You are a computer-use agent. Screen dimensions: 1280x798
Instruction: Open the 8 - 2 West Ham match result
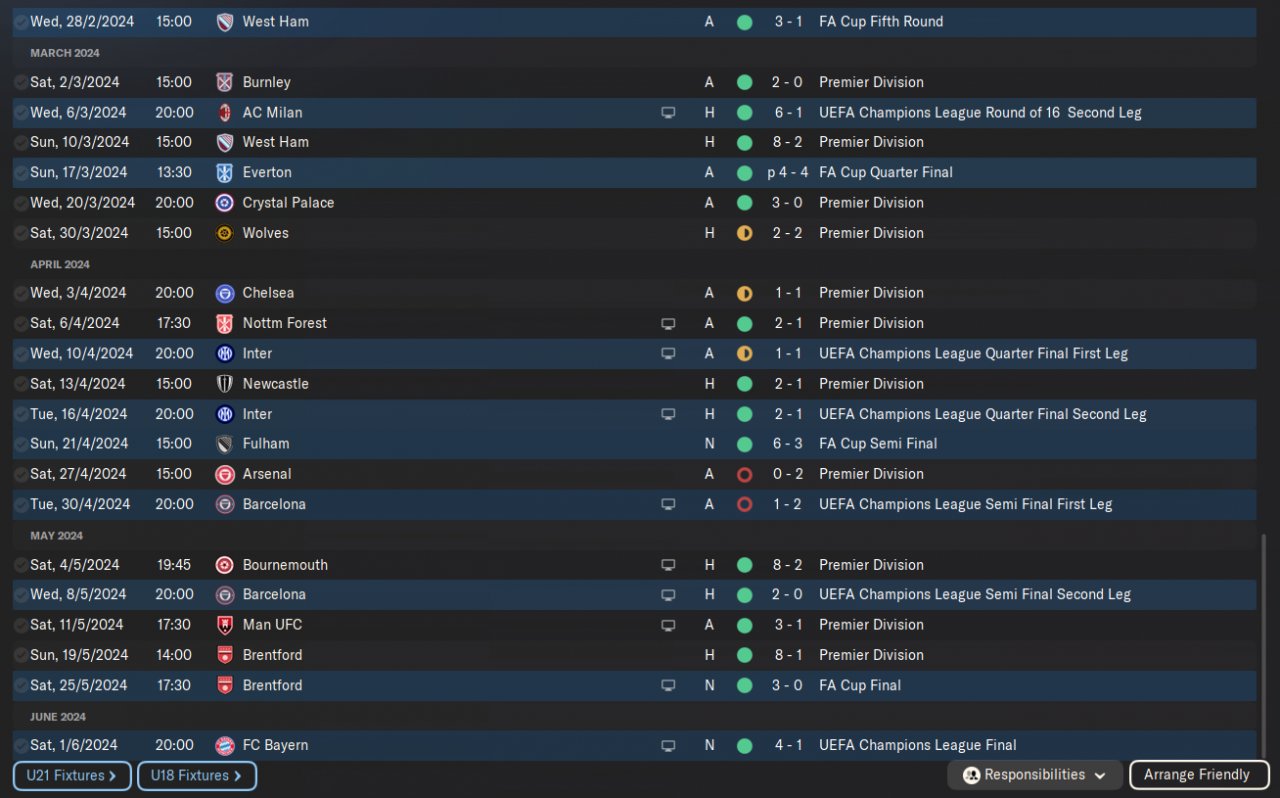tap(787, 142)
